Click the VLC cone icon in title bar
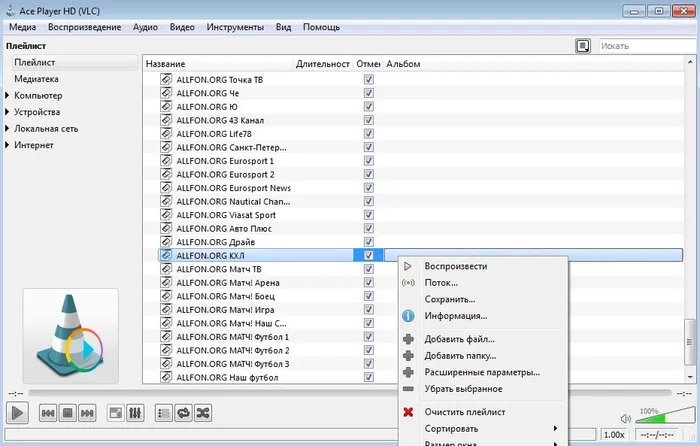Viewport: 700px width, 446px height. tap(10, 10)
